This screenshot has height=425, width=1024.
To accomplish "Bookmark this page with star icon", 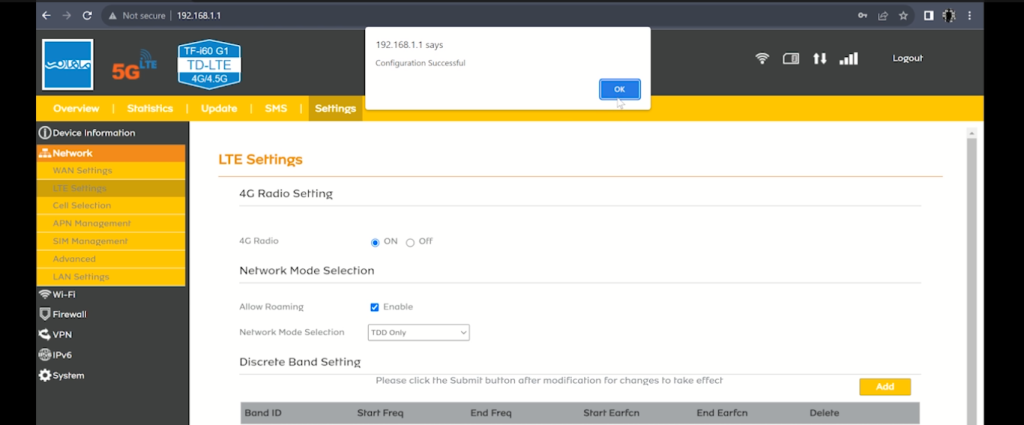I will tap(903, 16).
